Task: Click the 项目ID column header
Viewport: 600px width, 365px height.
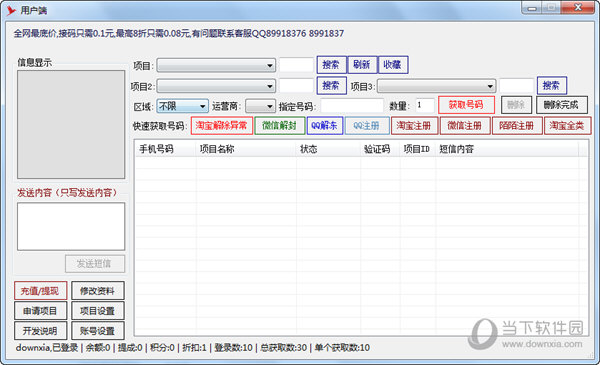Action: 417,149
